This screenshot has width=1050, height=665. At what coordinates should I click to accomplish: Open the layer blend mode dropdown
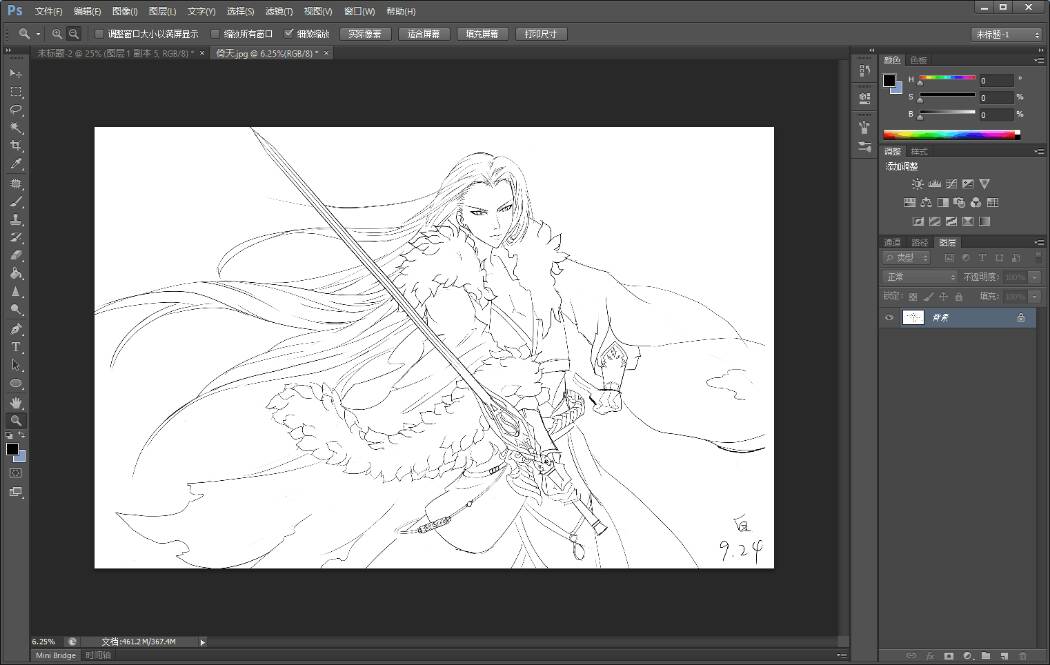pyautogui.click(x=920, y=277)
